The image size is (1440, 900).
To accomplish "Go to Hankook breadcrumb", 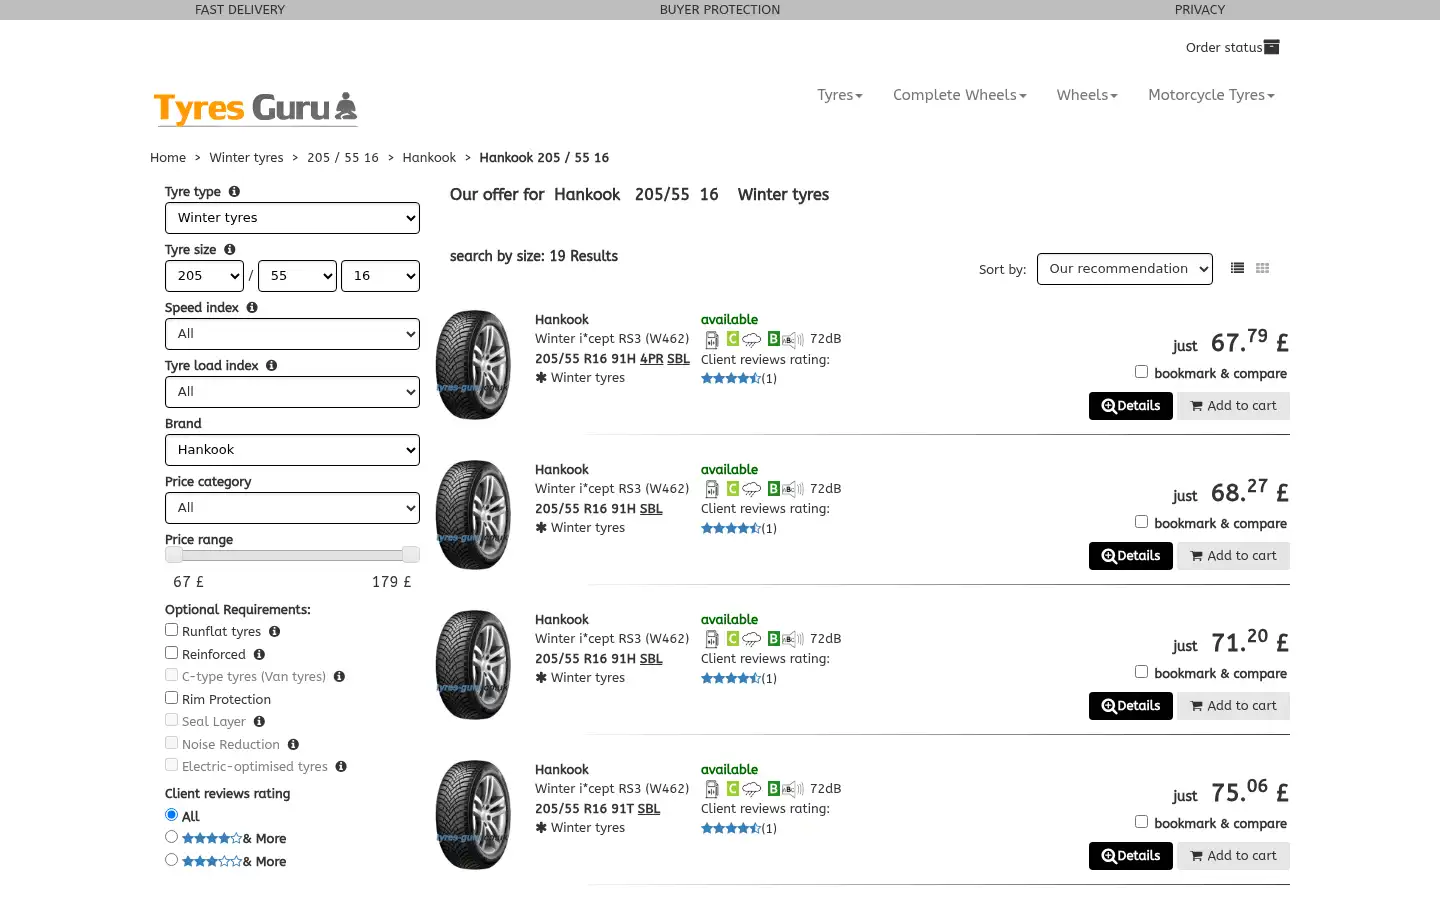I will [x=429, y=158].
